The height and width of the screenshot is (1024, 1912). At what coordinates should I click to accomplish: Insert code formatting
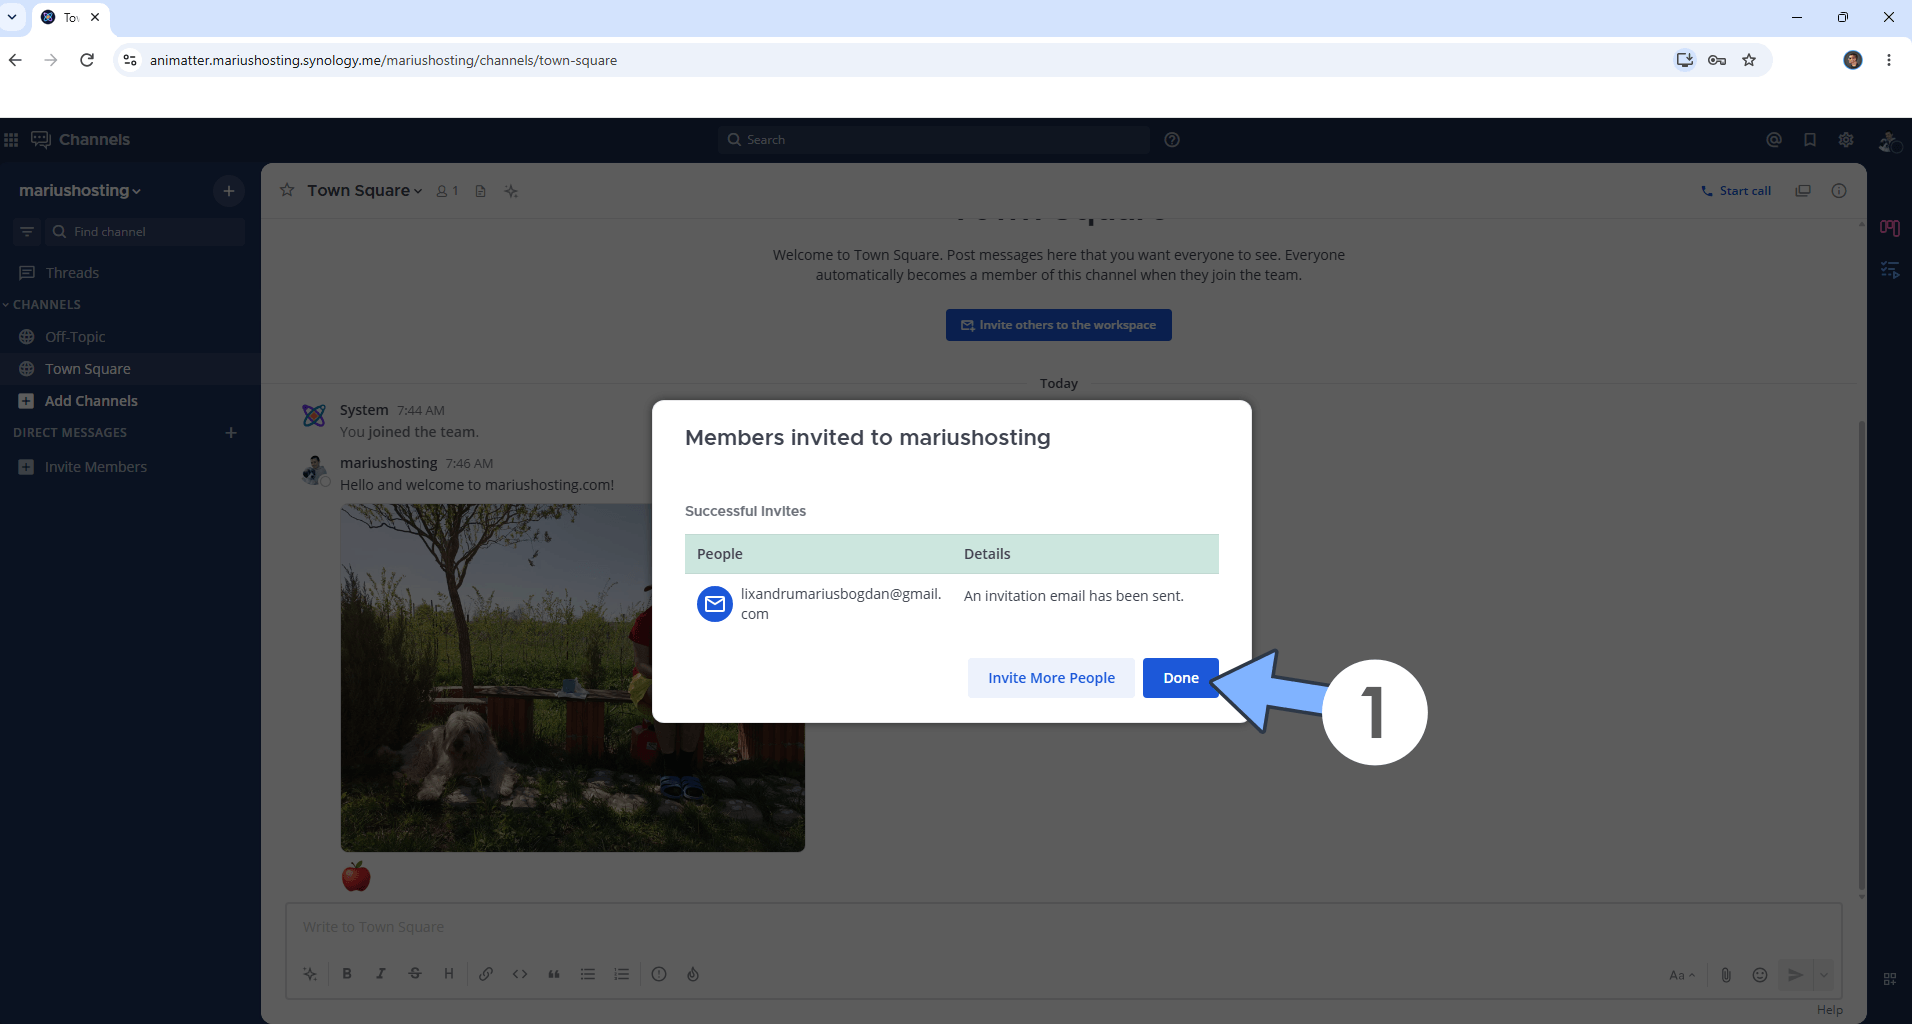tap(520, 974)
